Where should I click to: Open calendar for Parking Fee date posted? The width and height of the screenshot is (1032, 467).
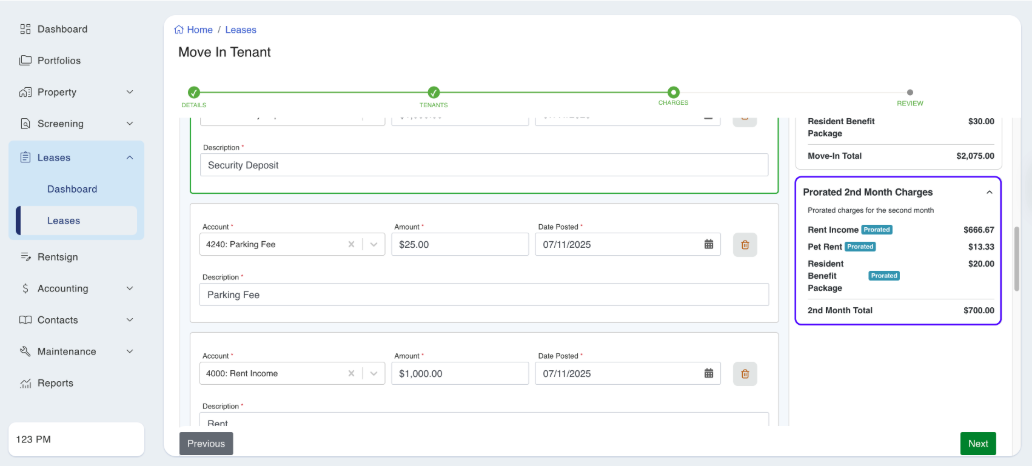point(708,245)
